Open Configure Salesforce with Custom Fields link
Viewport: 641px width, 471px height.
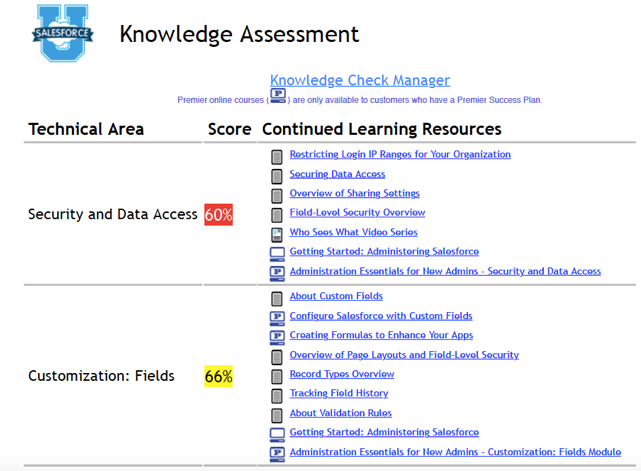coord(381,316)
